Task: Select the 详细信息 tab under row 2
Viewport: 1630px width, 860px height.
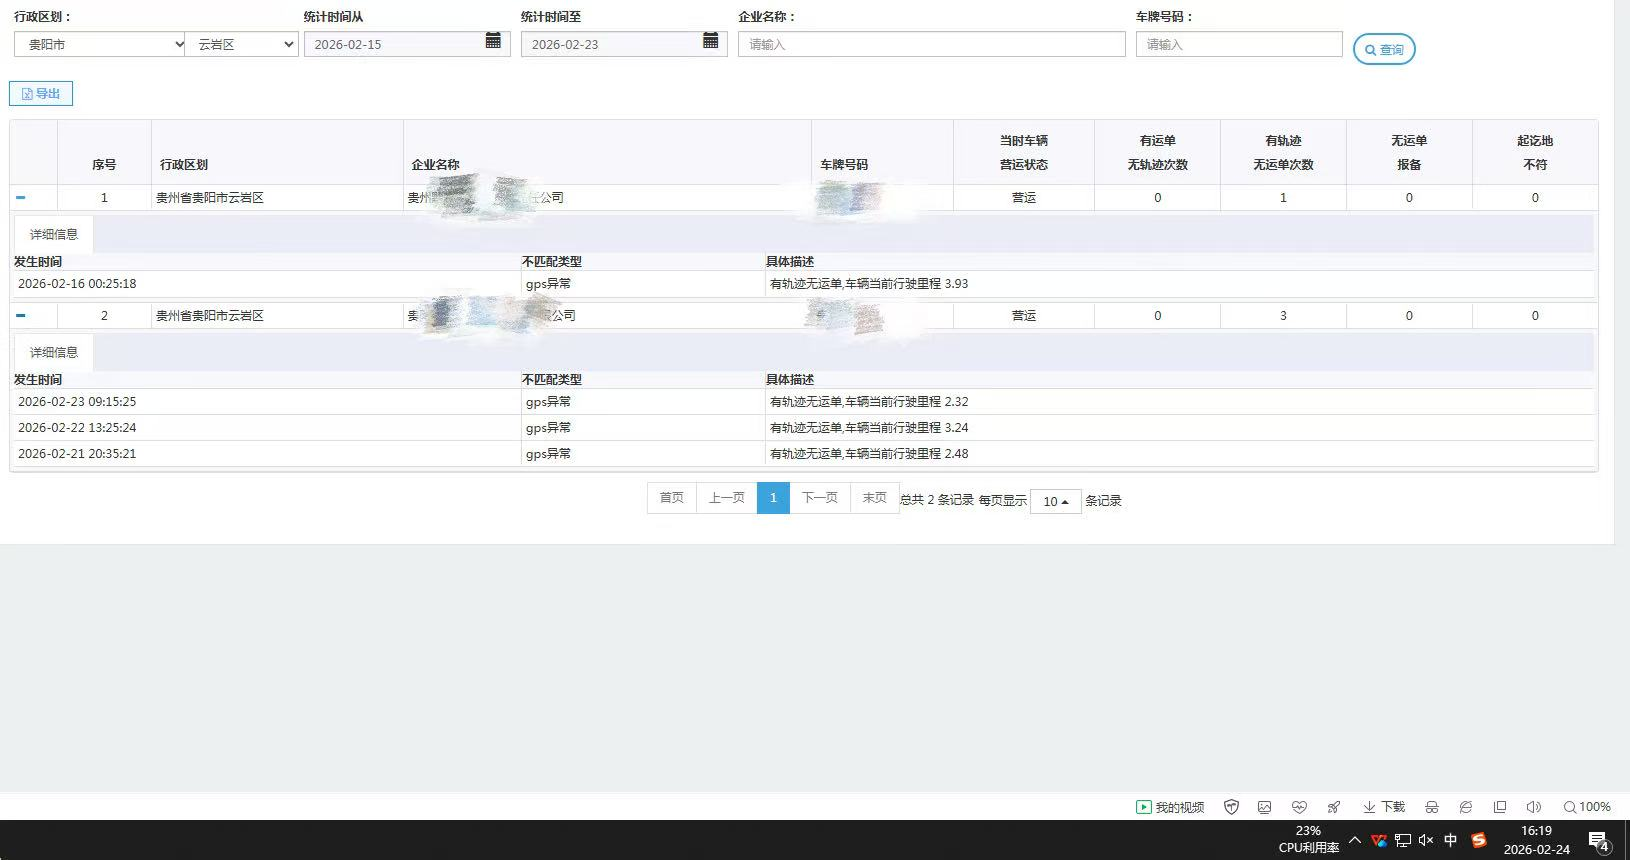Action: [54, 353]
